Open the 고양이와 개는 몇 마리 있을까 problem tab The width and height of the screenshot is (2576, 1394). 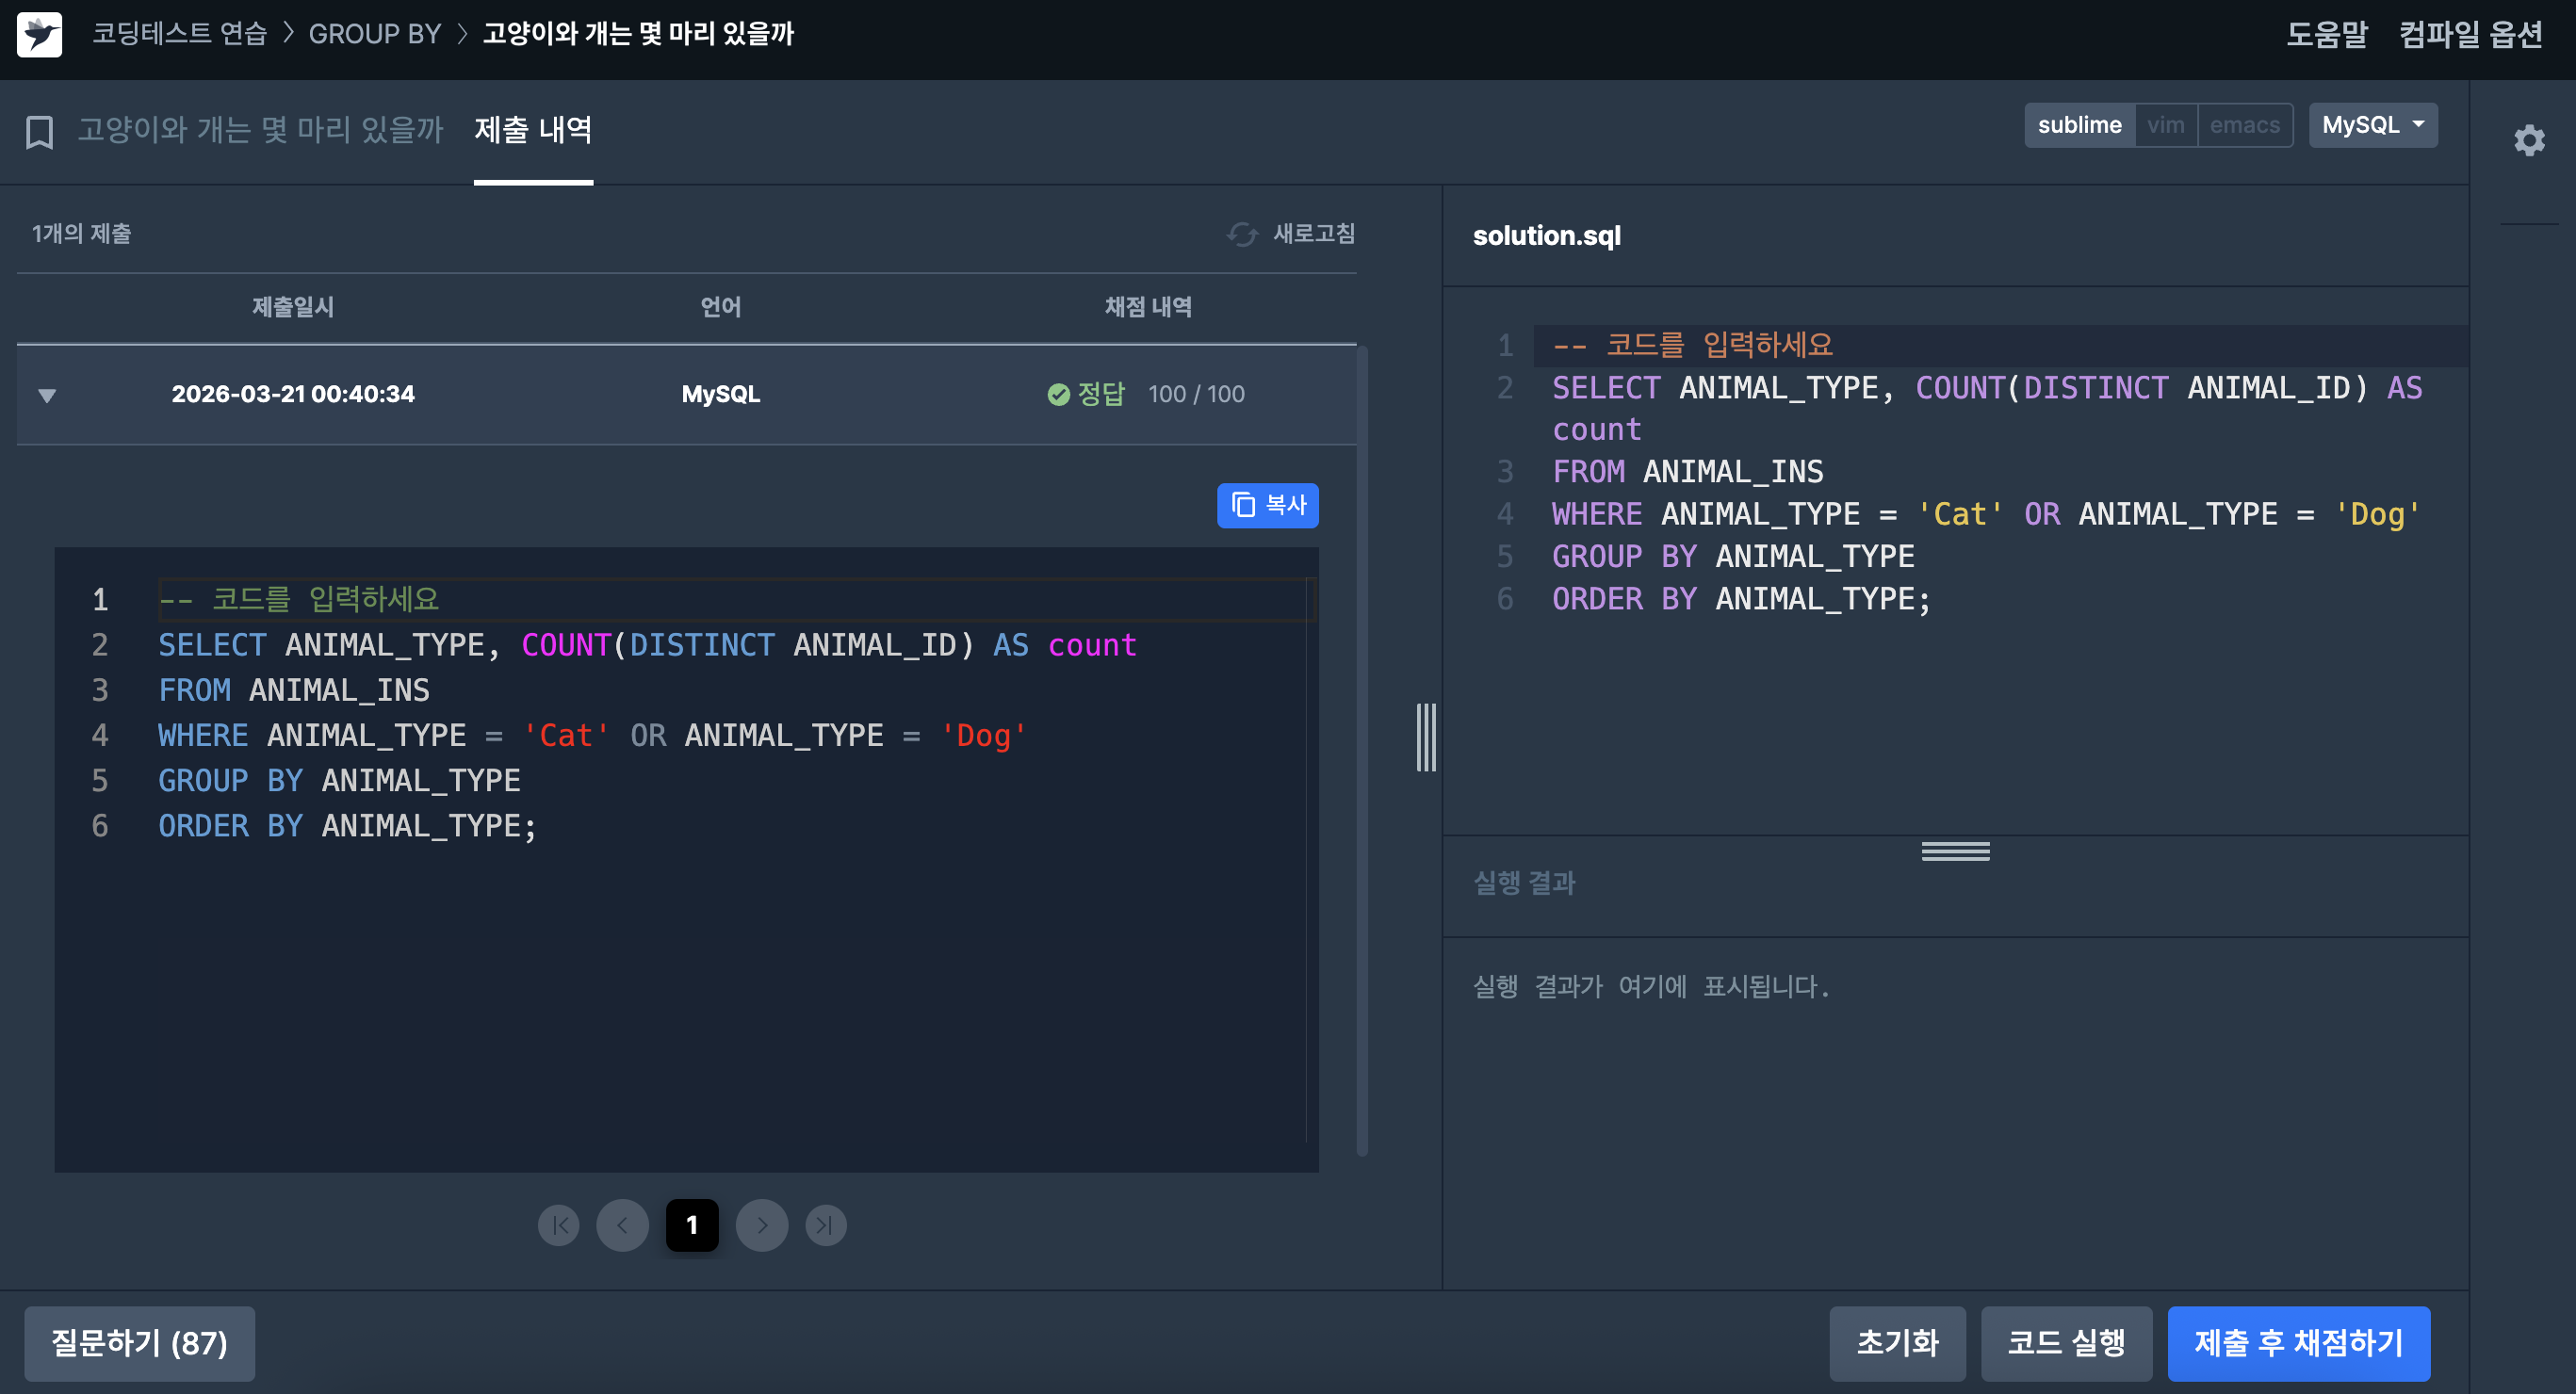[x=260, y=130]
